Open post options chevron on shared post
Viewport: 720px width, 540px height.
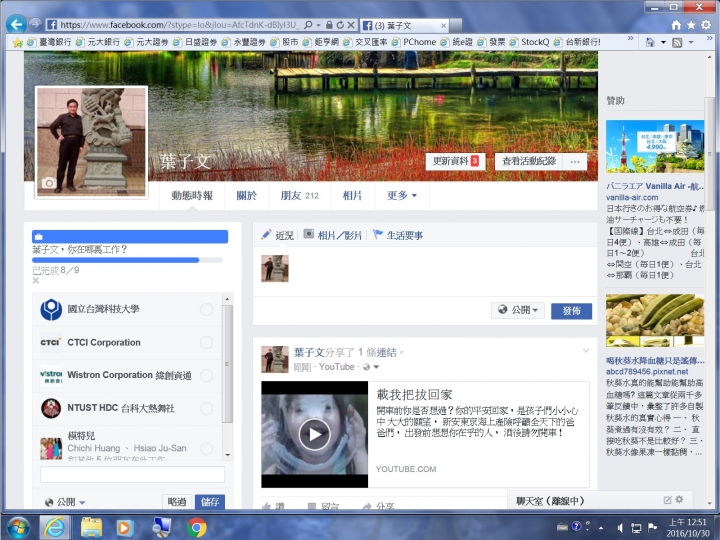click(x=586, y=351)
